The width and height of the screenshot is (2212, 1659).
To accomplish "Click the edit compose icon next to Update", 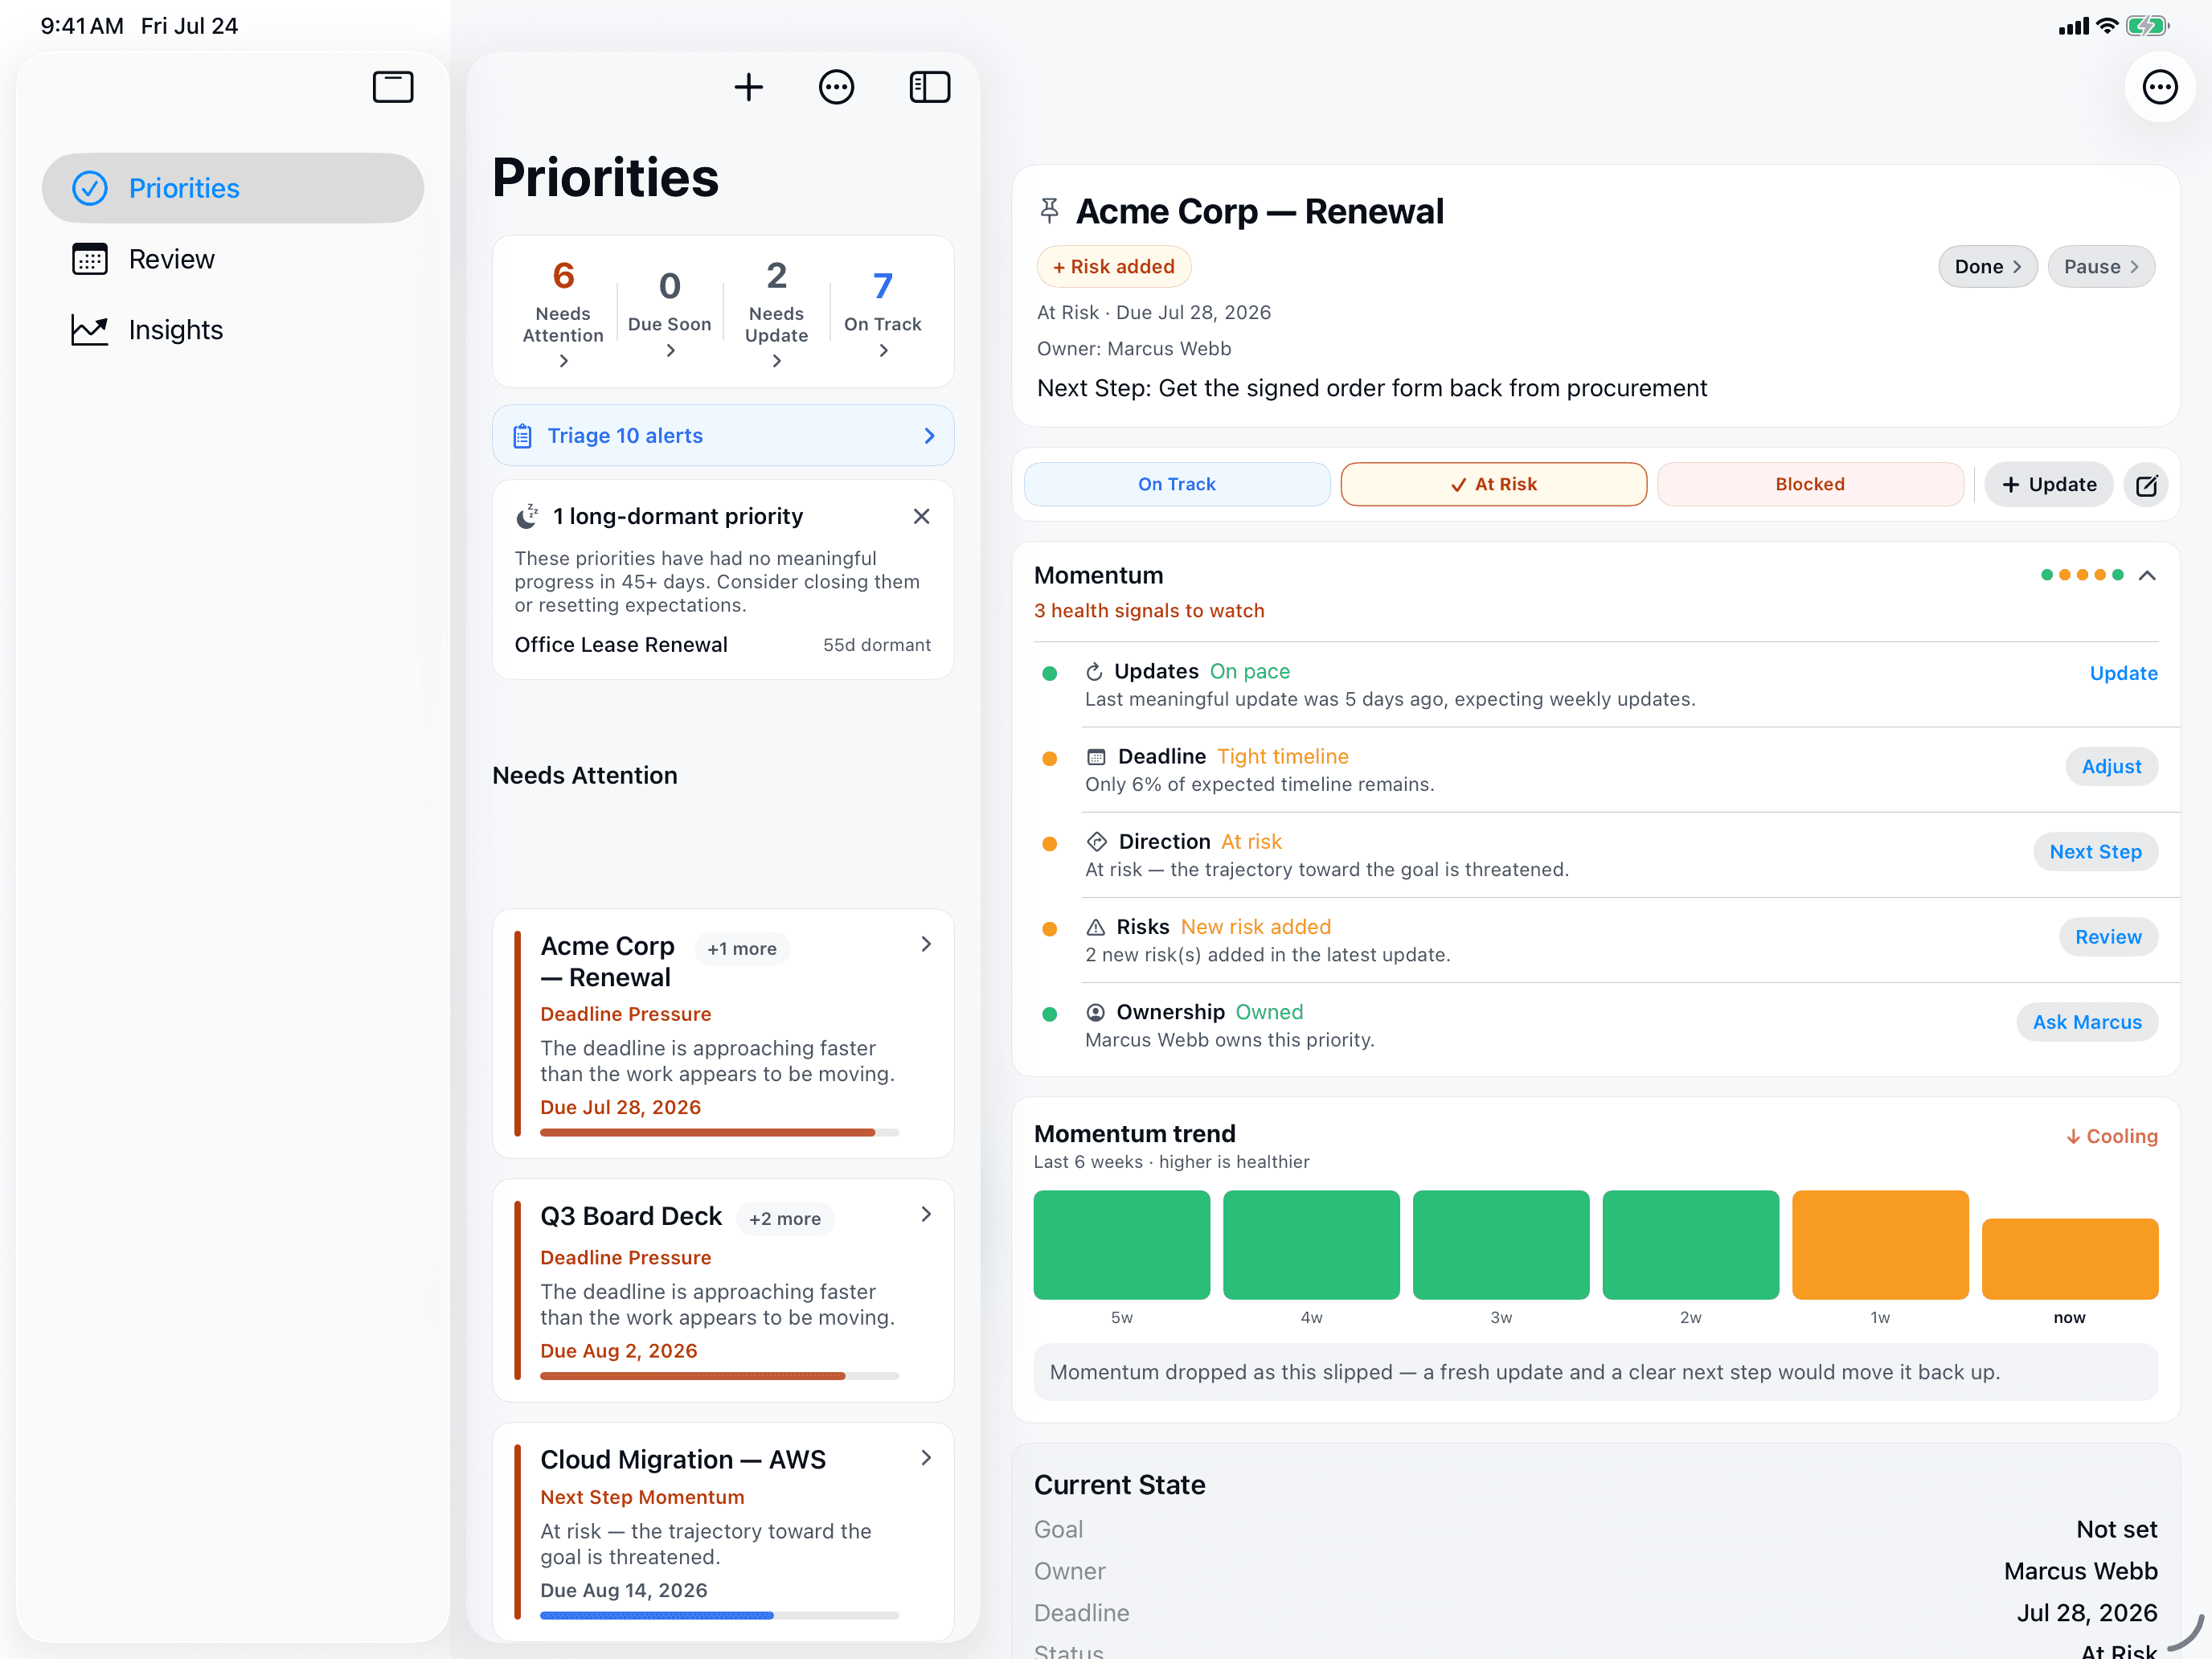I will pos(2146,485).
